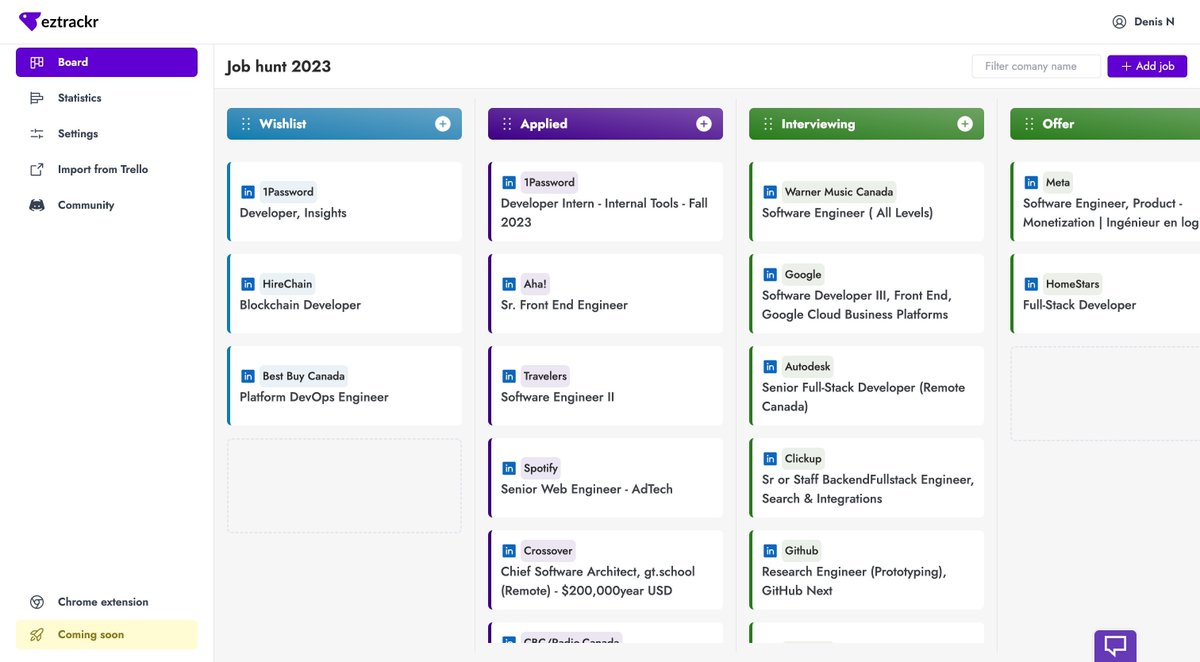Click LinkedIn icon on Meta card
Image resolution: width=1200 pixels, height=662 pixels.
1031,182
